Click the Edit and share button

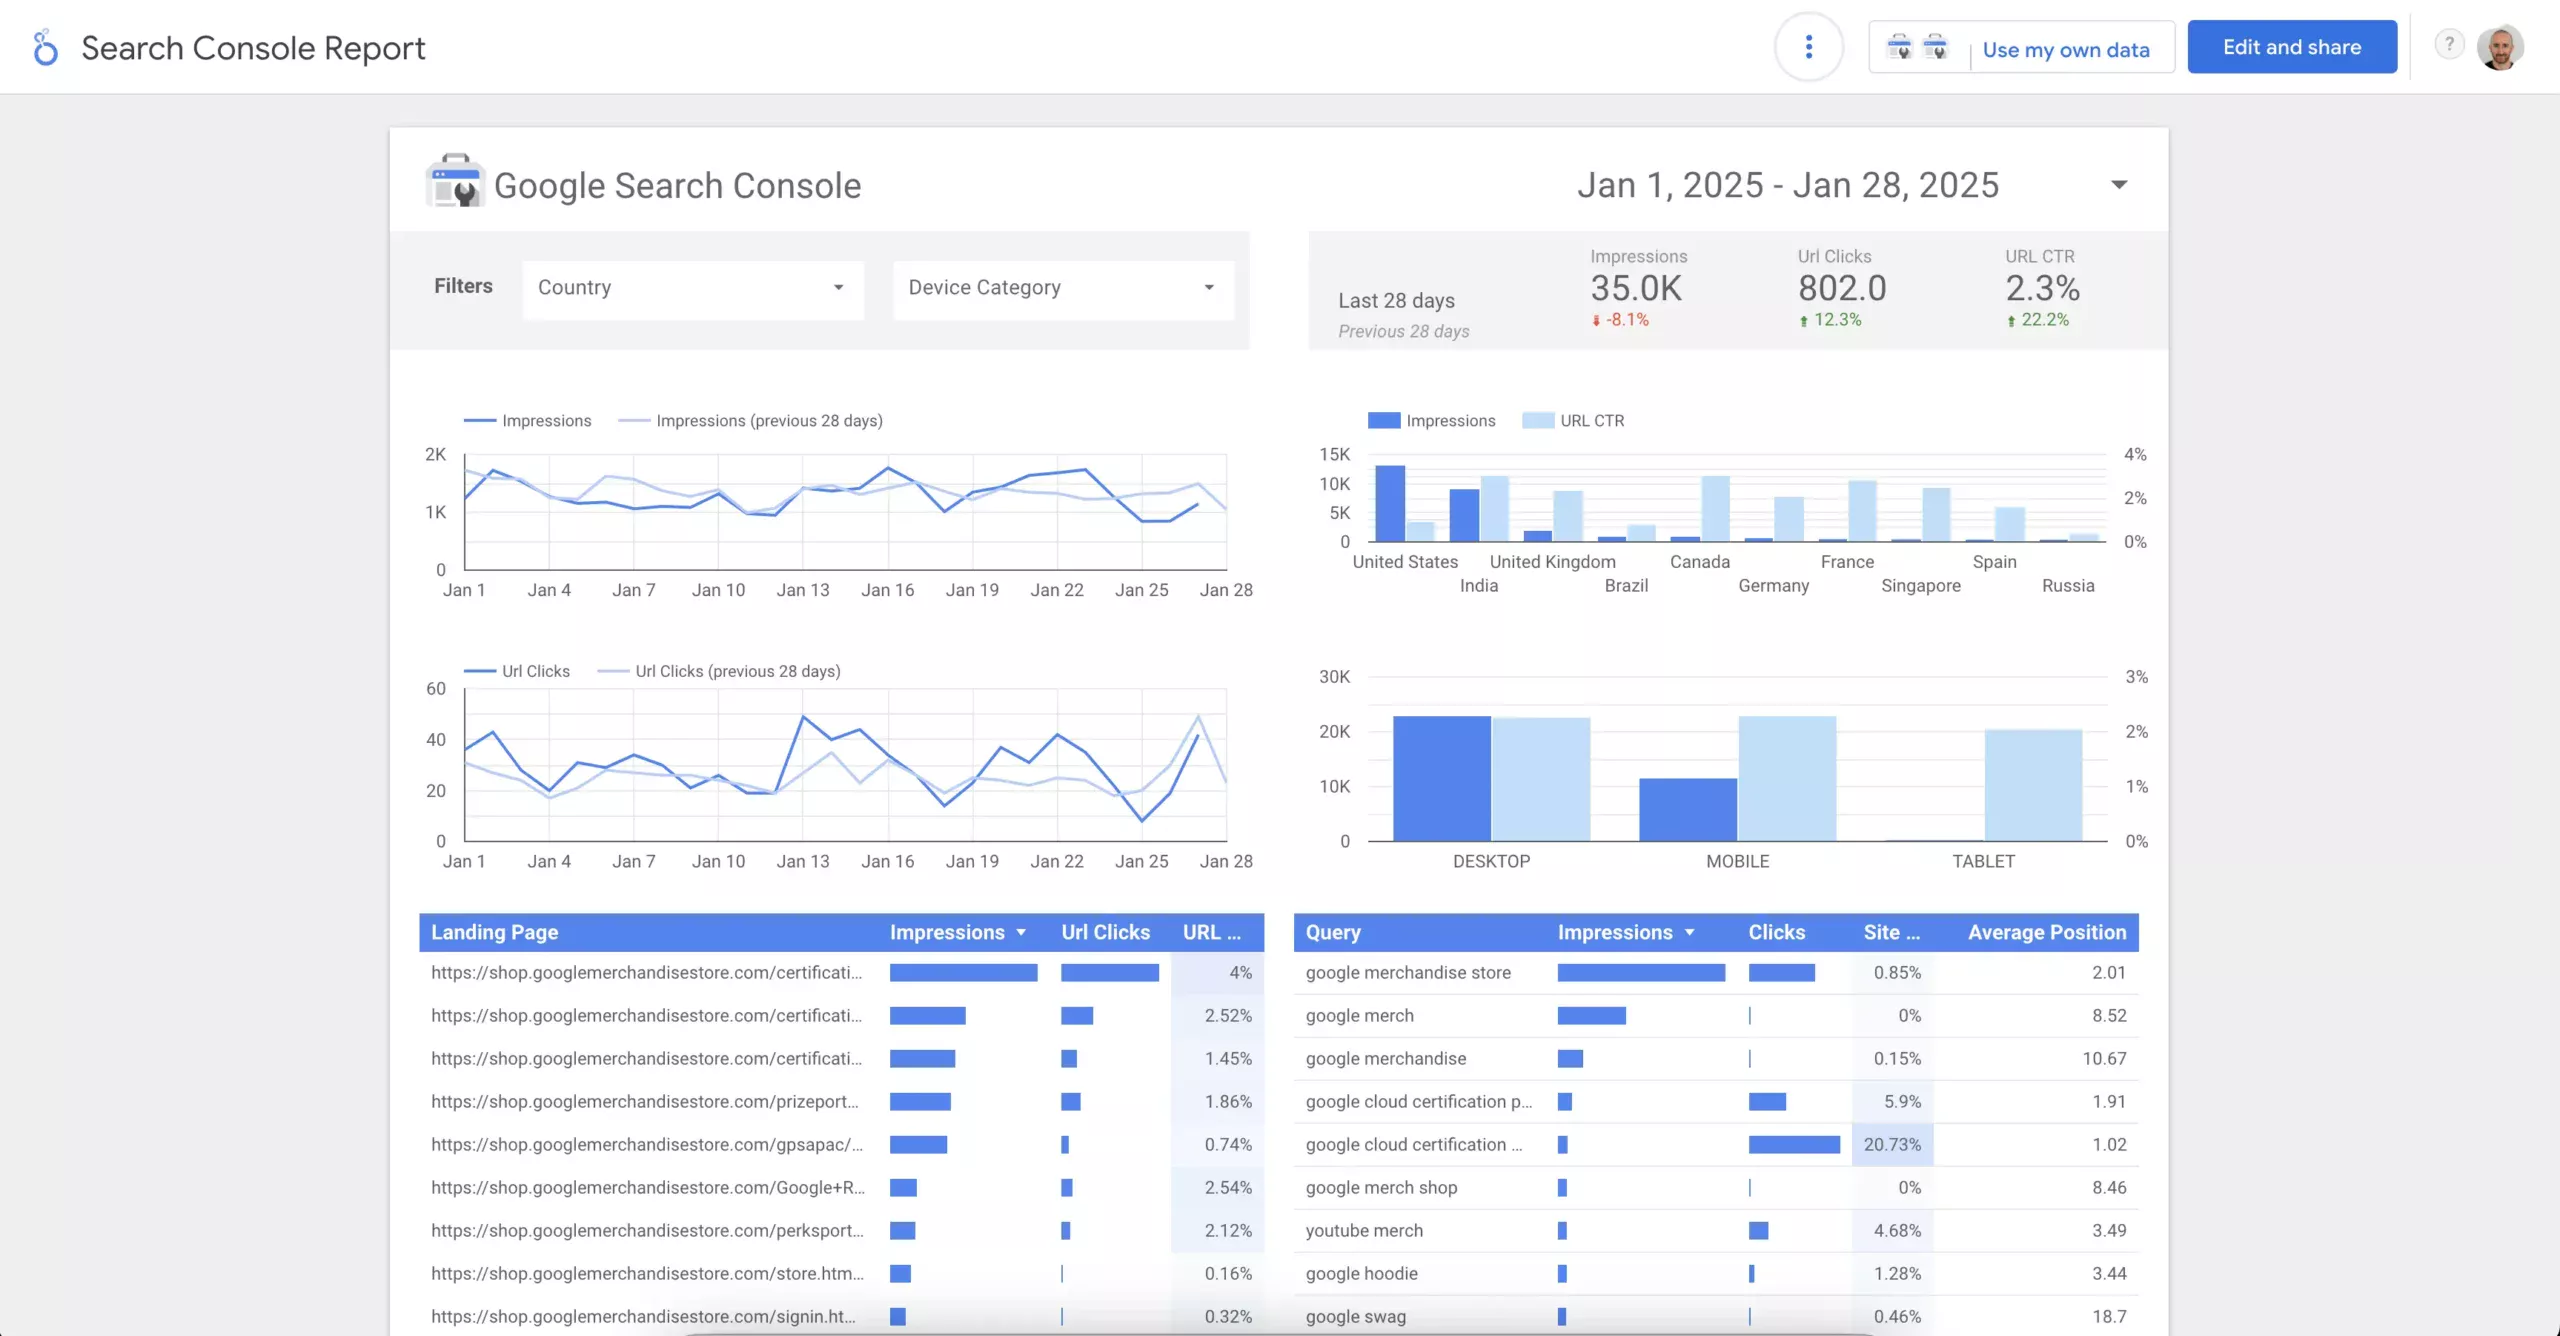(x=2291, y=47)
